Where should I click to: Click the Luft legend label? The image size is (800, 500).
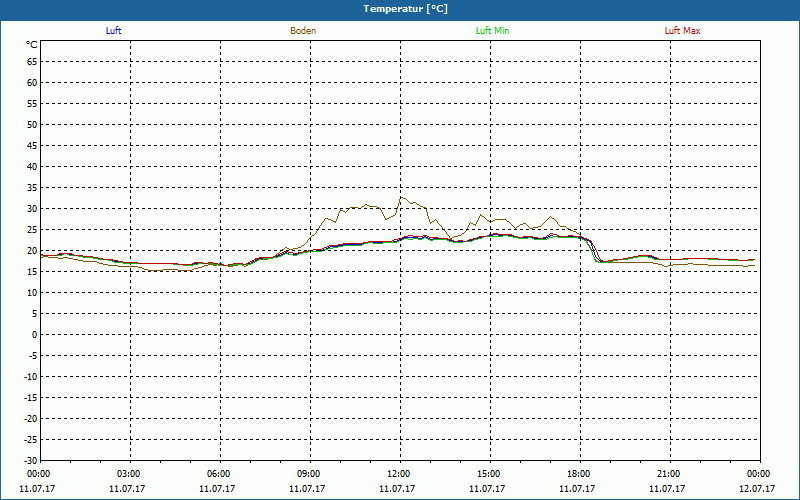pyautogui.click(x=113, y=31)
